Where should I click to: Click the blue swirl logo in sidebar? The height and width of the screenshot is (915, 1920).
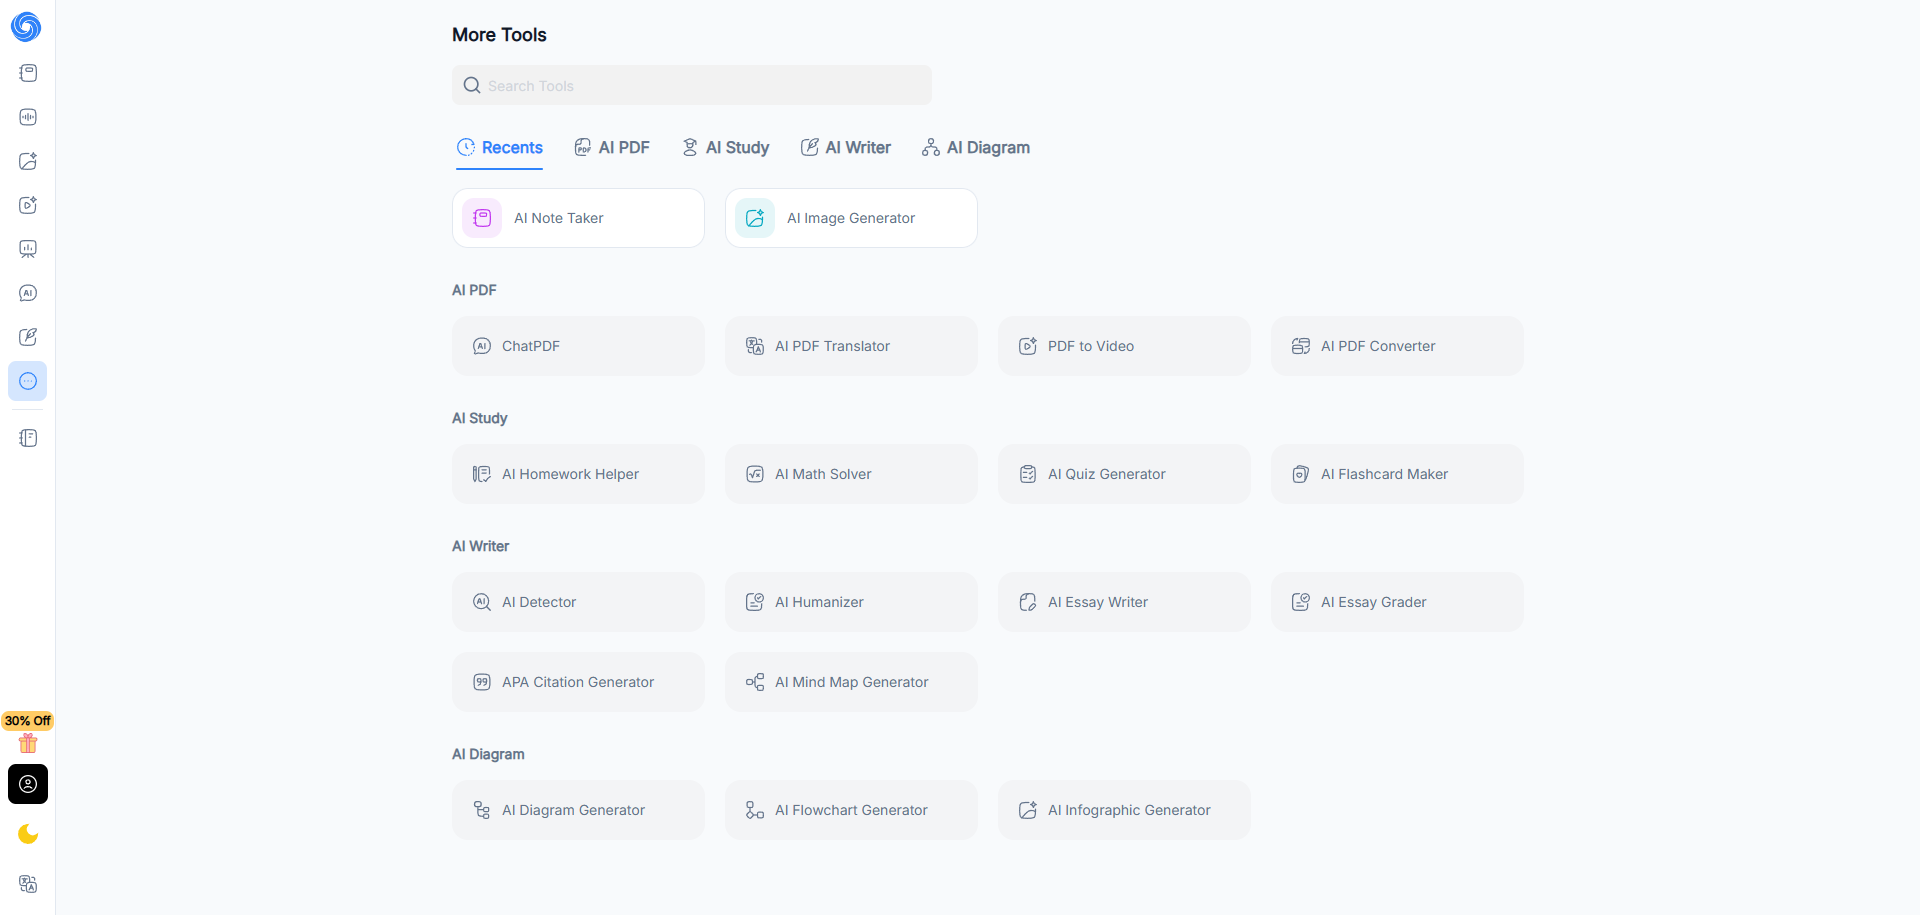[26, 27]
